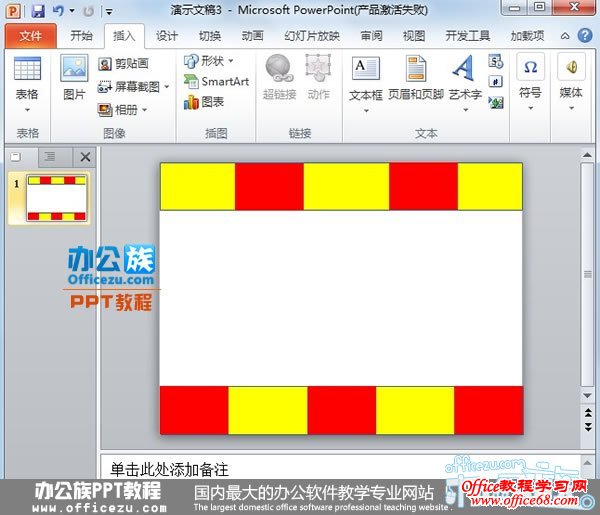Insert clip art via 剪贴画
This screenshot has width=600, height=515.
tap(124, 64)
